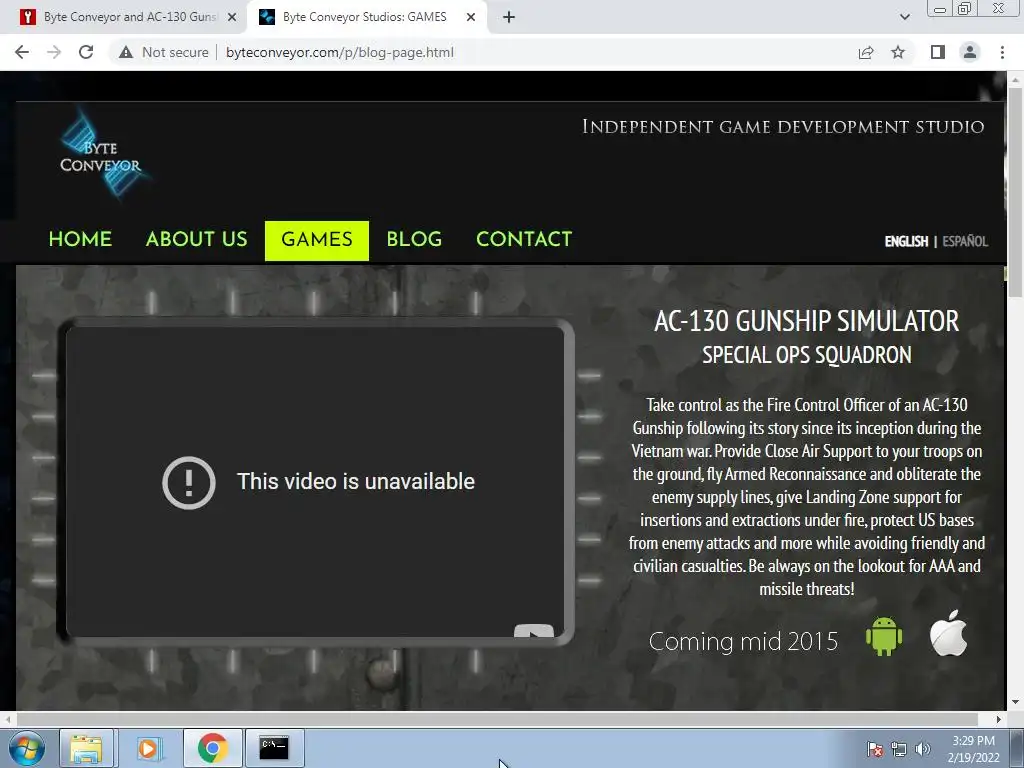This screenshot has width=1024, height=768.
Task: Click the INDEPENDENT GAME DEVELOPMENT STUDIO tagline
Action: tap(783, 127)
